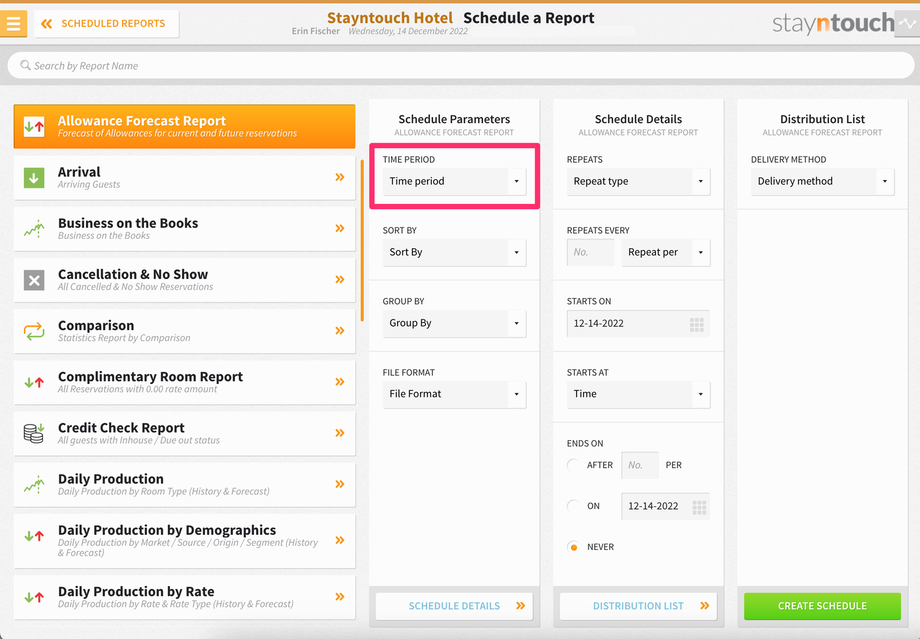Click the Cancellation & No Show X icon
This screenshot has height=639, width=920.
click(34, 280)
